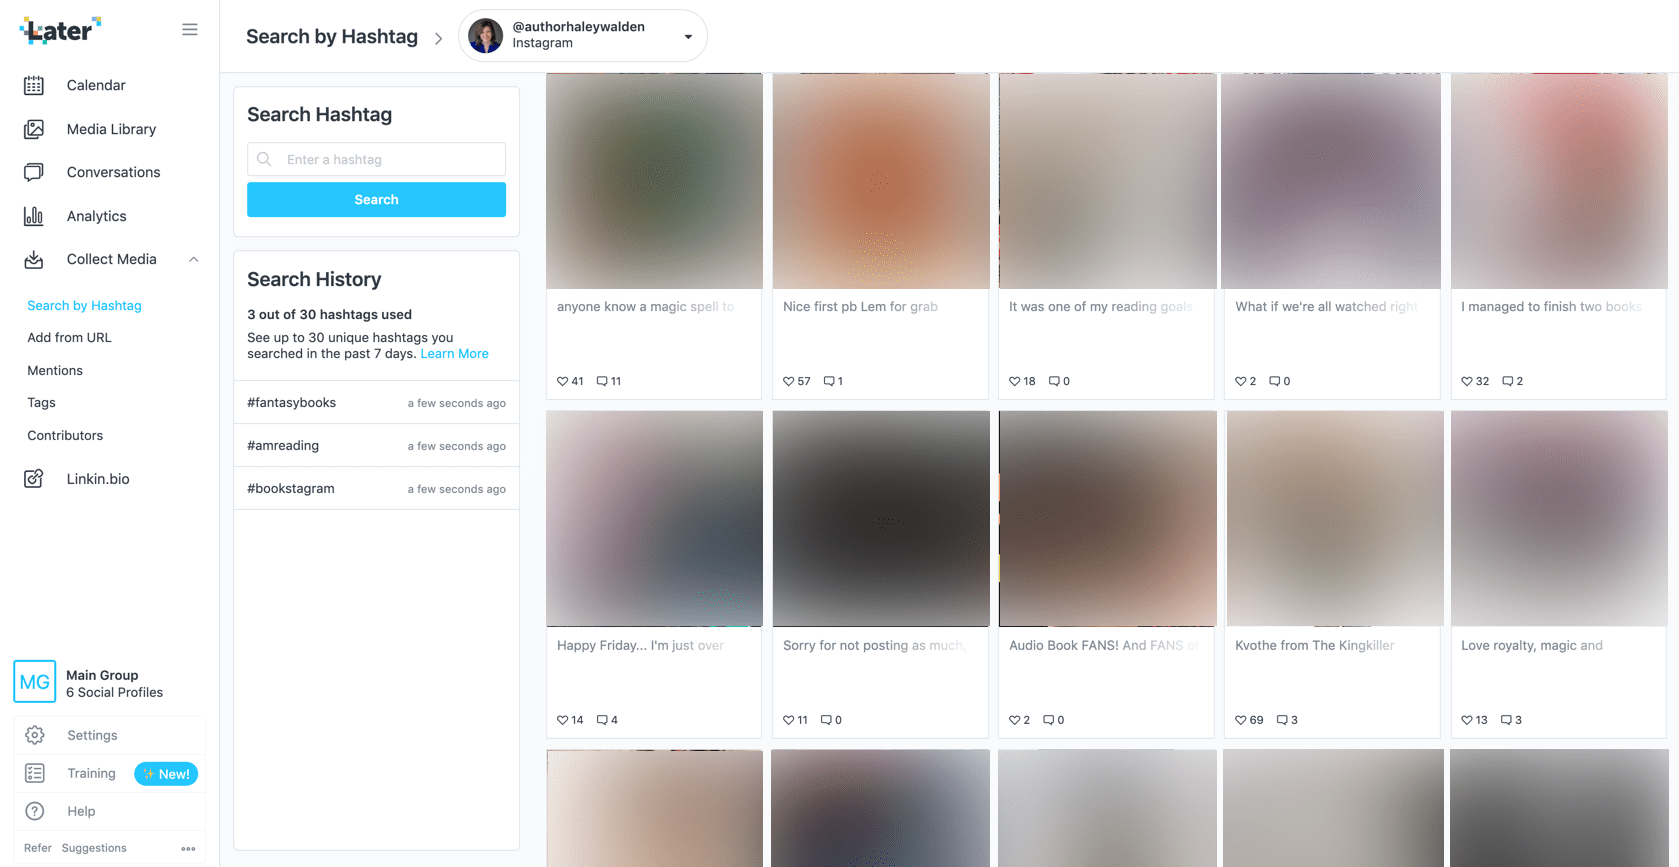Open the three-dots menu beside Suggestions
This screenshot has width=1679, height=867.
[188, 848]
